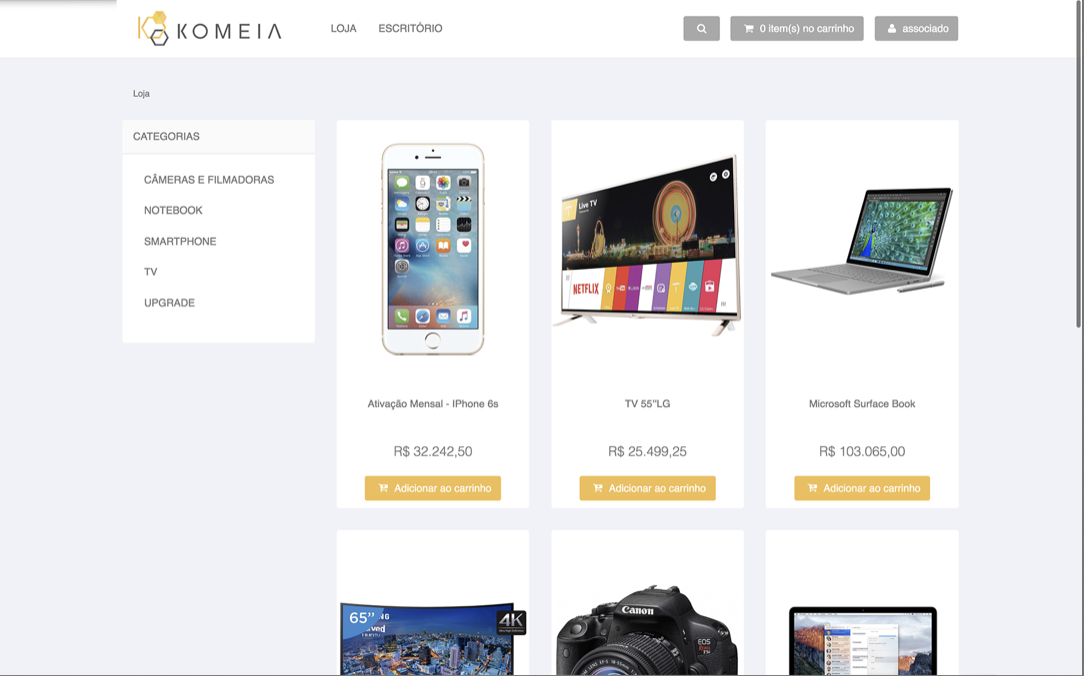Select the TV category
This screenshot has height=676, width=1084.
tap(151, 272)
